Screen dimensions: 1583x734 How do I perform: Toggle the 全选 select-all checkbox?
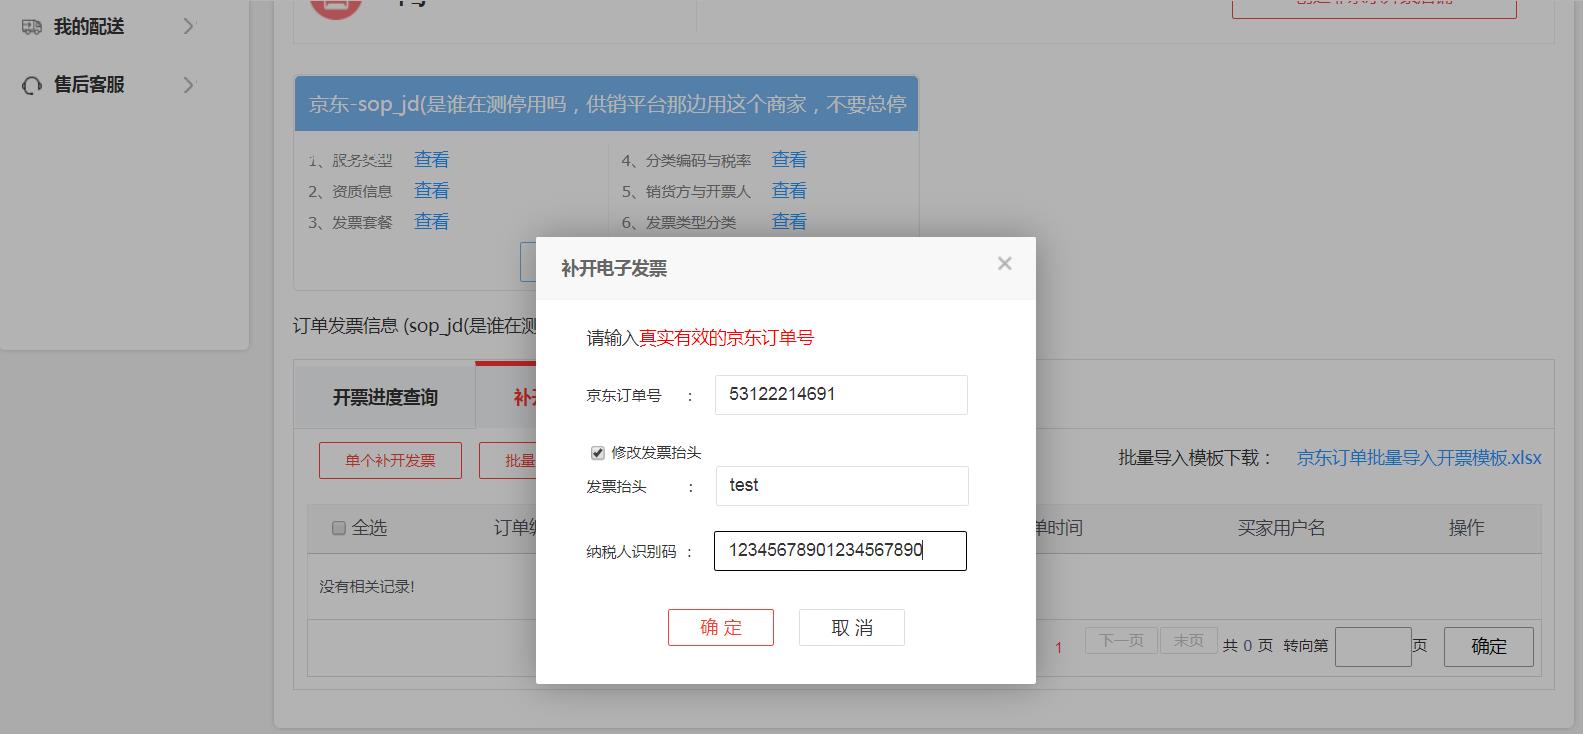338,528
